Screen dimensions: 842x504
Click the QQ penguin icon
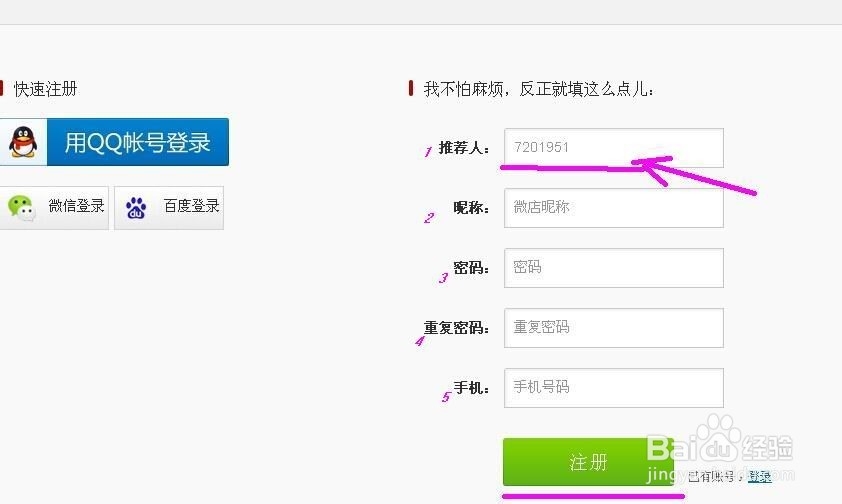pyautogui.click(x=23, y=142)
